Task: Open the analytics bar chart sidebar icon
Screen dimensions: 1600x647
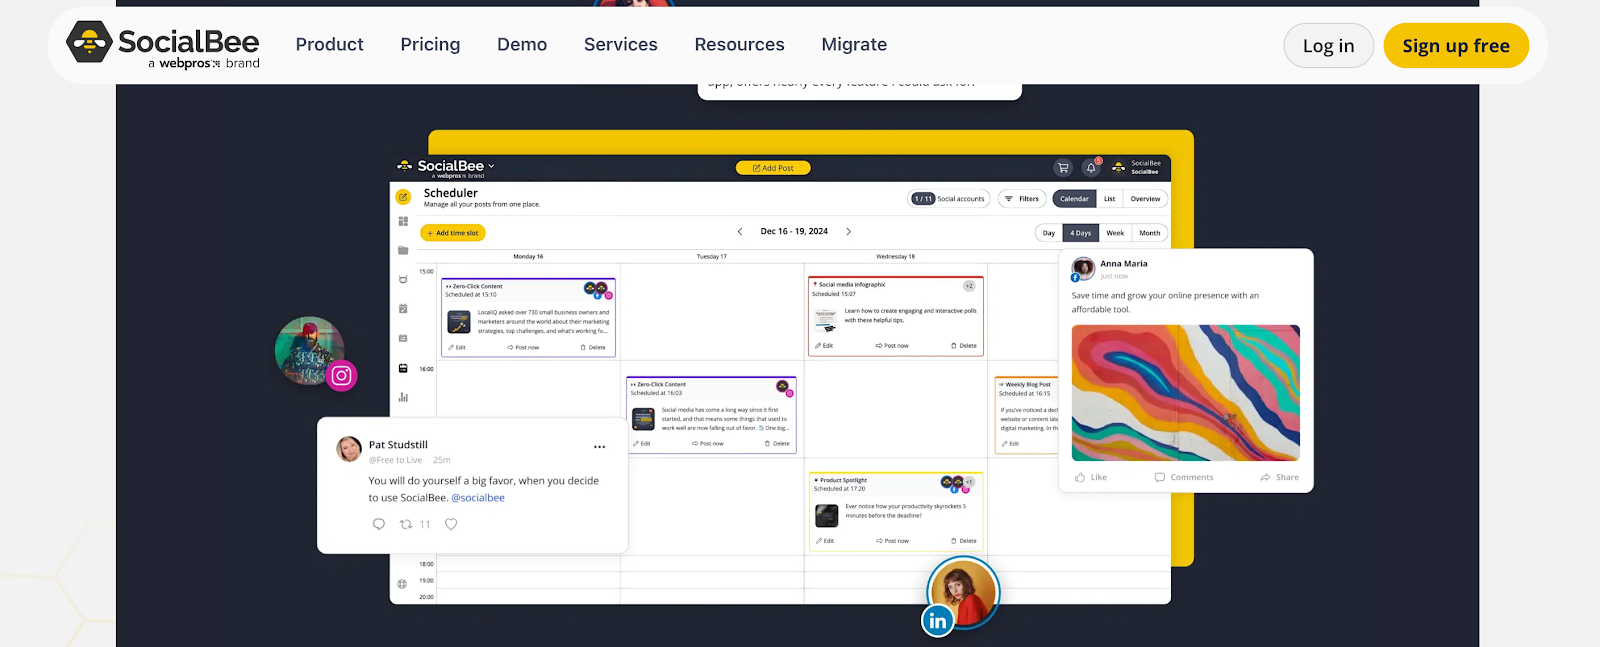Action: tap(403, 397)
